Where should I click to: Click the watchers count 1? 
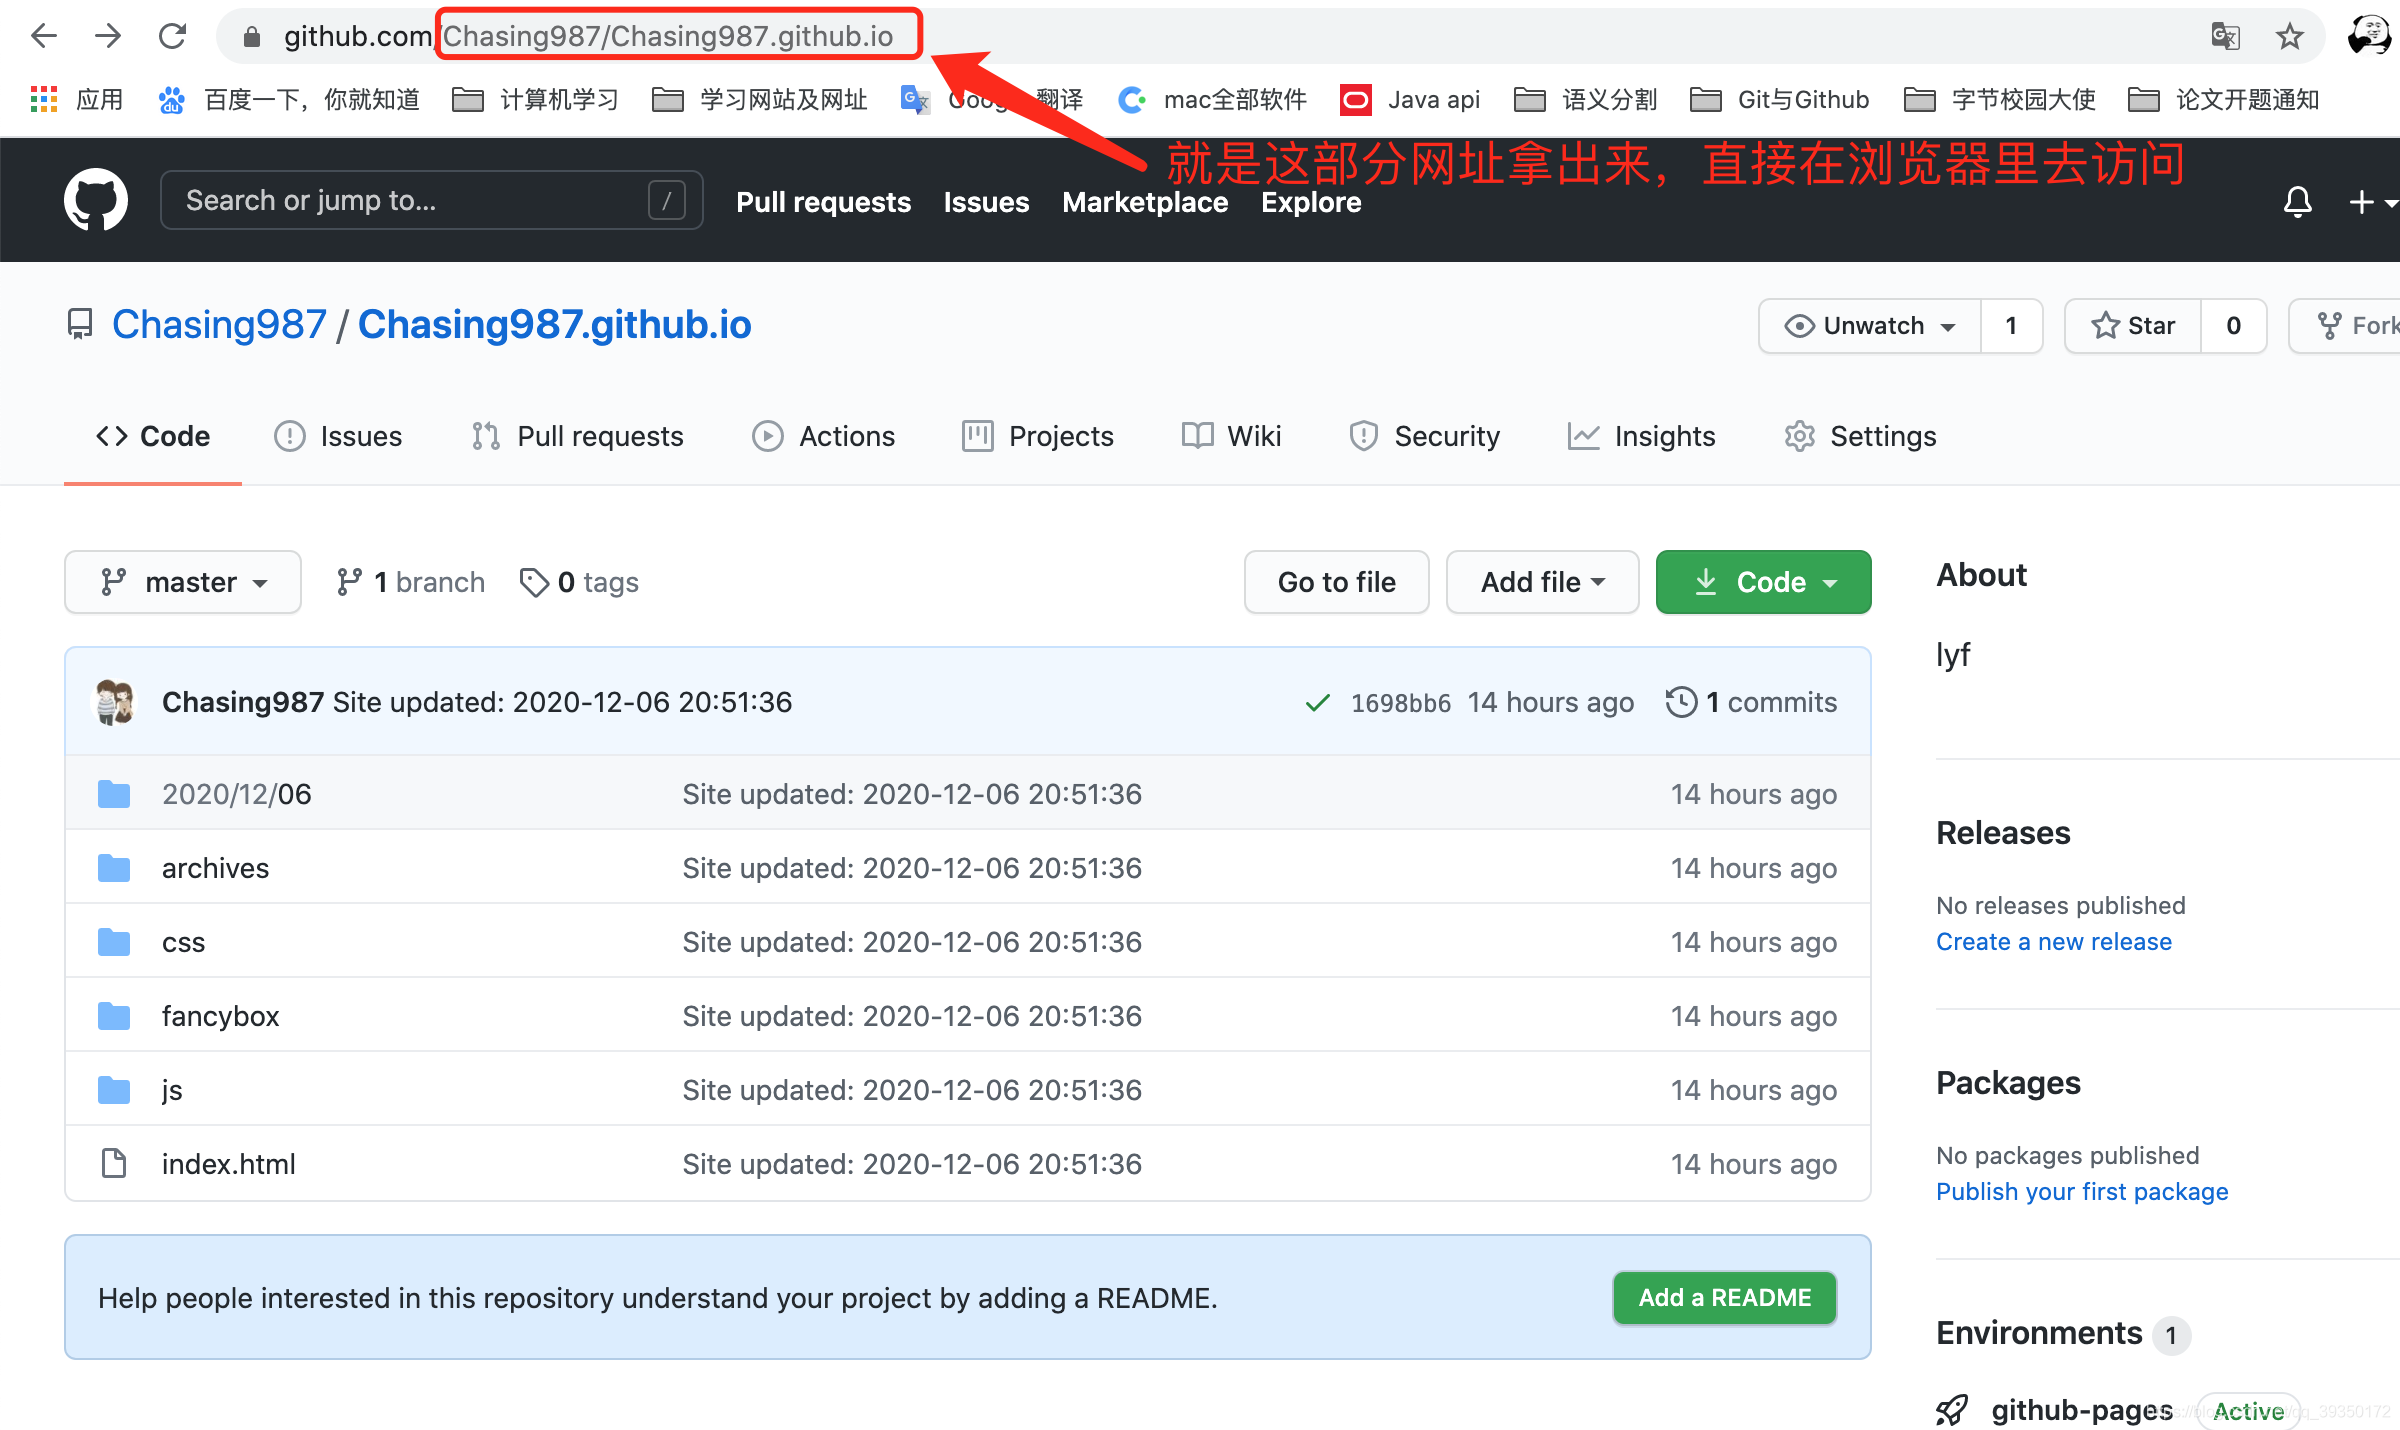(x=2011, y=326)
